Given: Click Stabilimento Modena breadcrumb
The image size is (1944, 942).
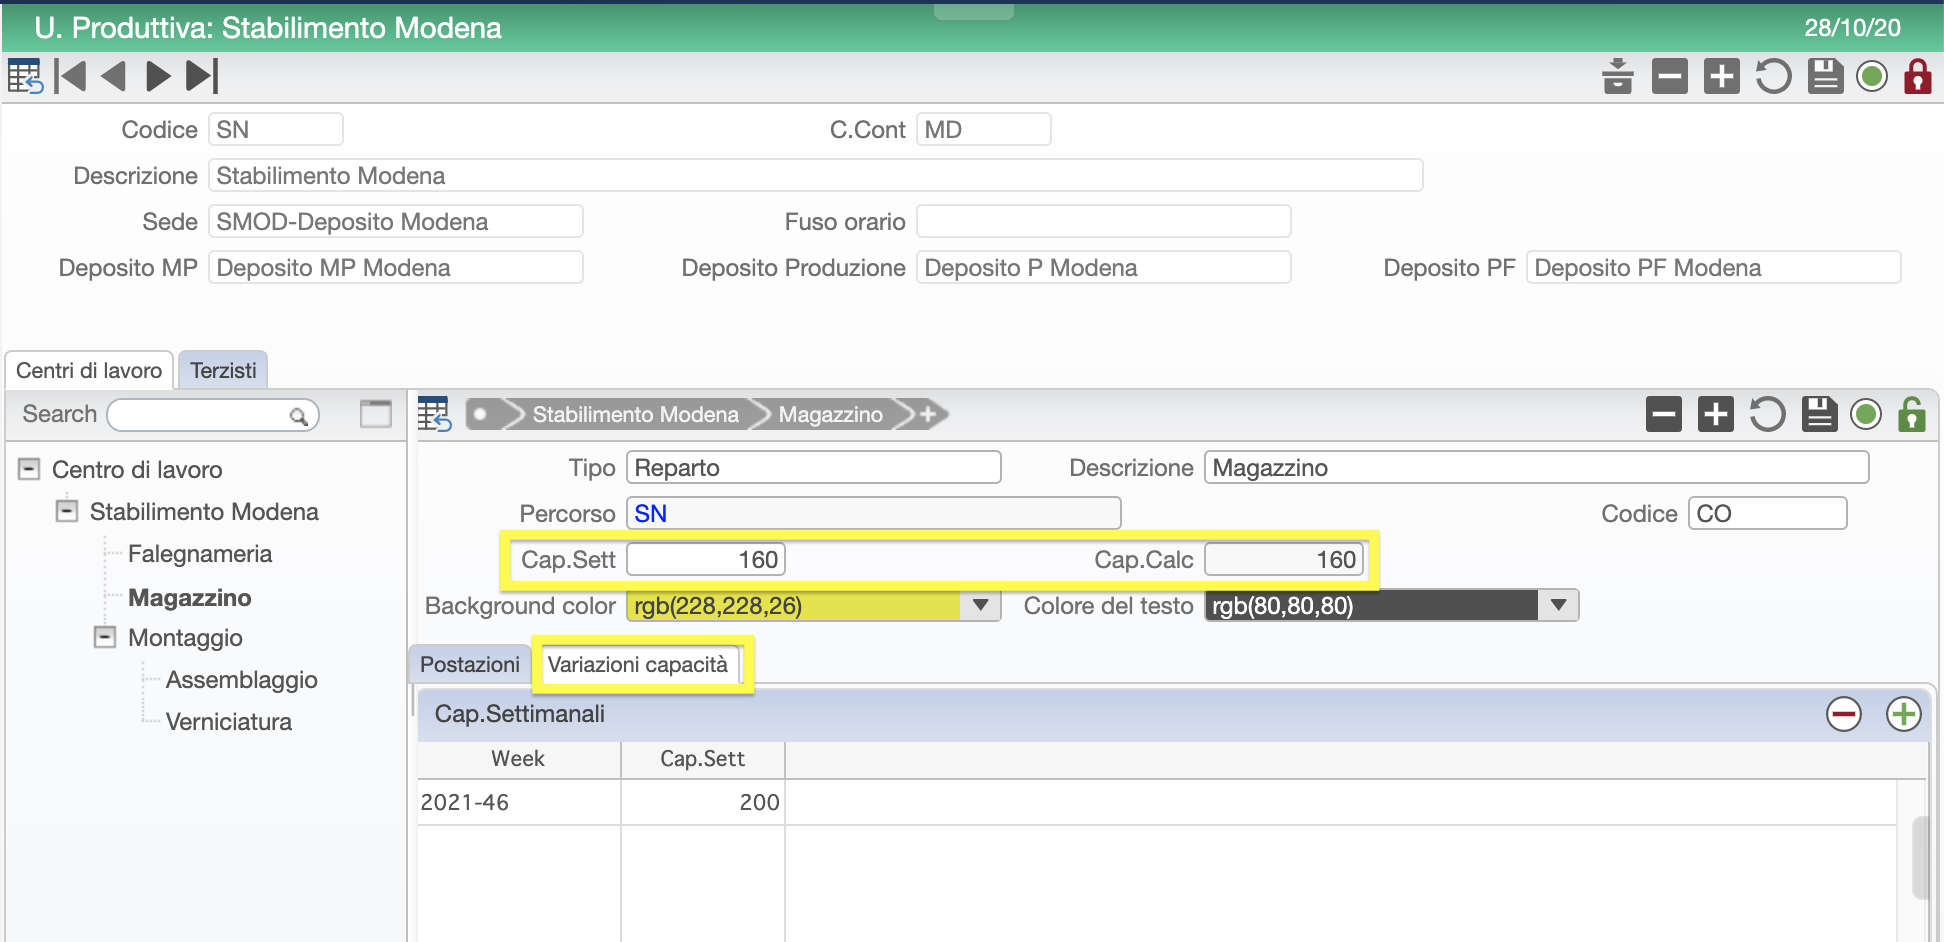Looking at the screenshot, I should click(x=635, y=414).
